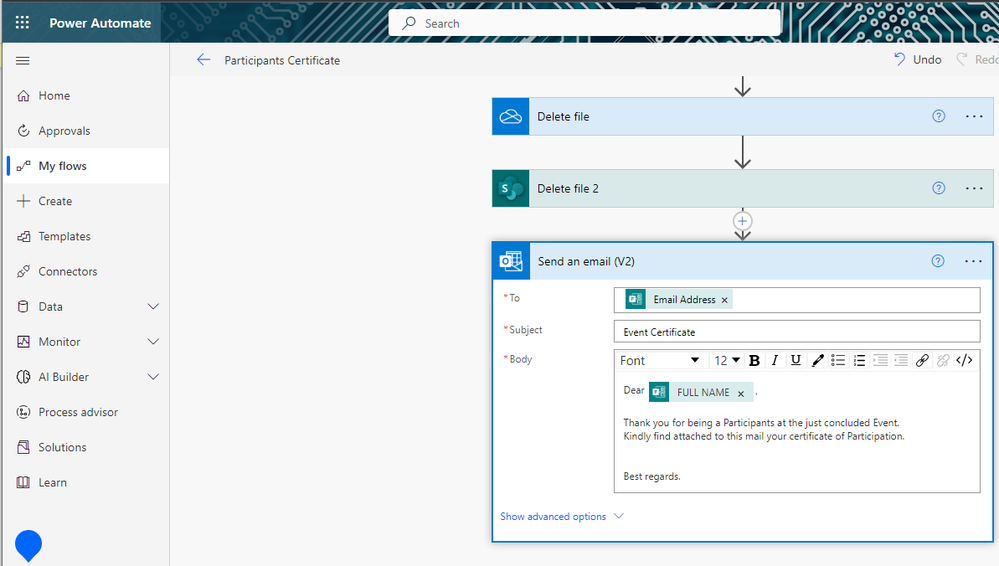The height and width of the screenshot is (566, 999).
Task: Toggle italic formatting
Action: (x=775, y=361)
